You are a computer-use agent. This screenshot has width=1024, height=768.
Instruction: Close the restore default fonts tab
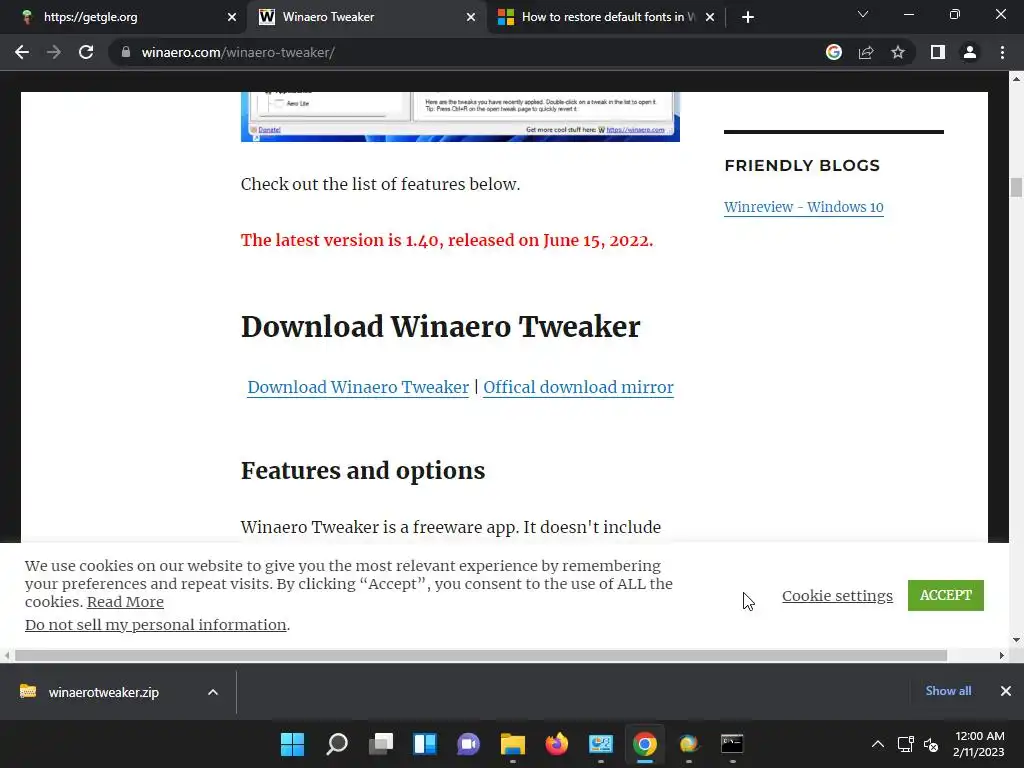pyautogui.click(x=710, y=17)
